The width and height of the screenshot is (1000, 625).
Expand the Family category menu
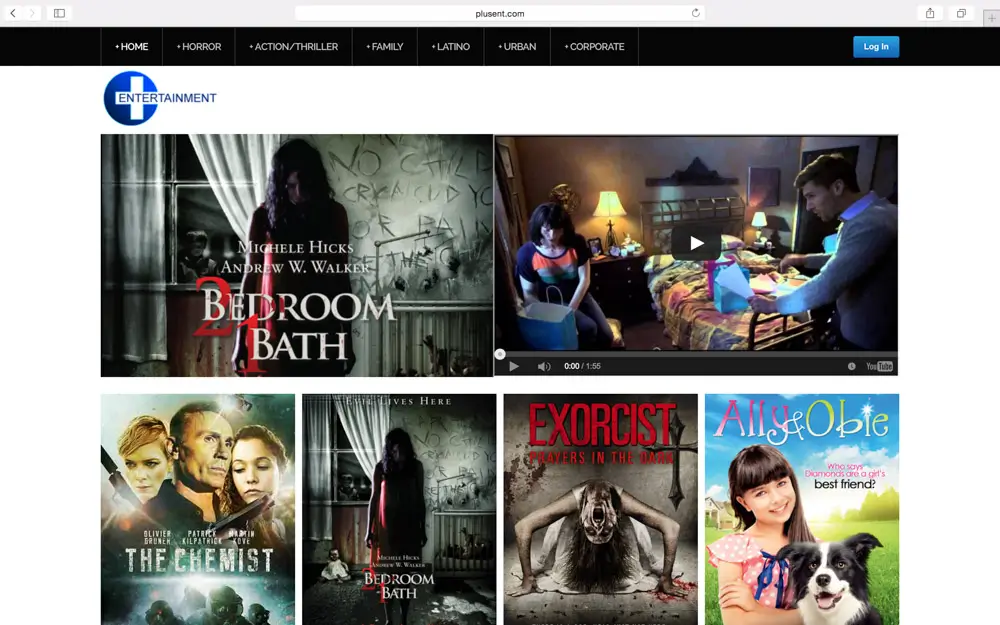385,47
